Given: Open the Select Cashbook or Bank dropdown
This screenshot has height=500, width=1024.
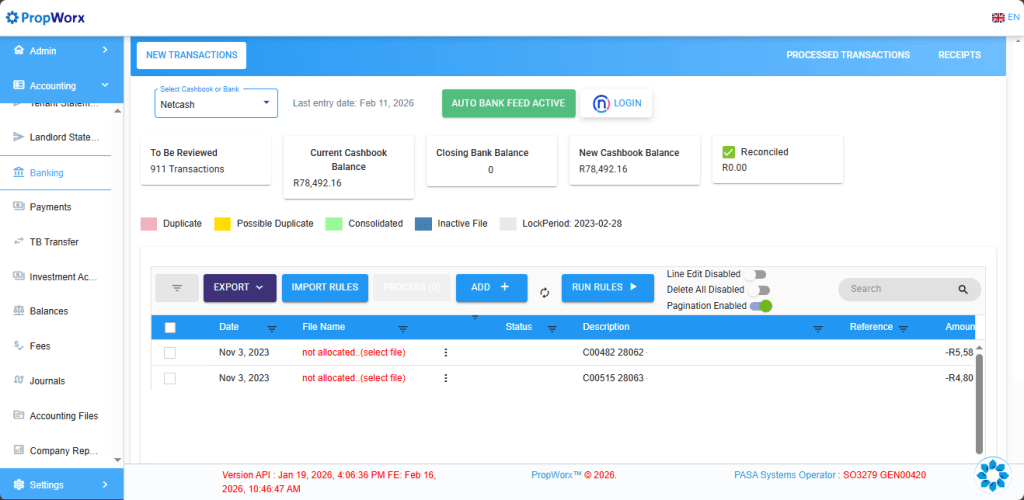Looking at the screenshot, I should coord(216,103).
